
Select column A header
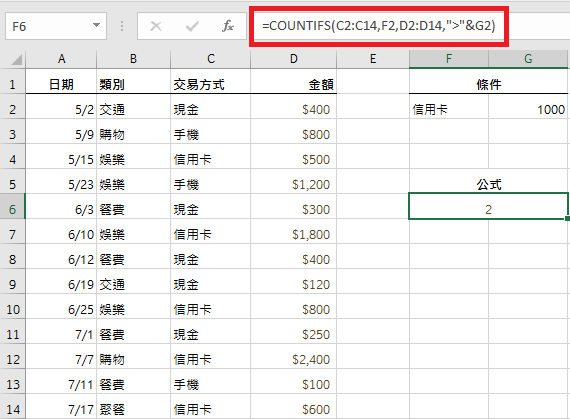61,59
